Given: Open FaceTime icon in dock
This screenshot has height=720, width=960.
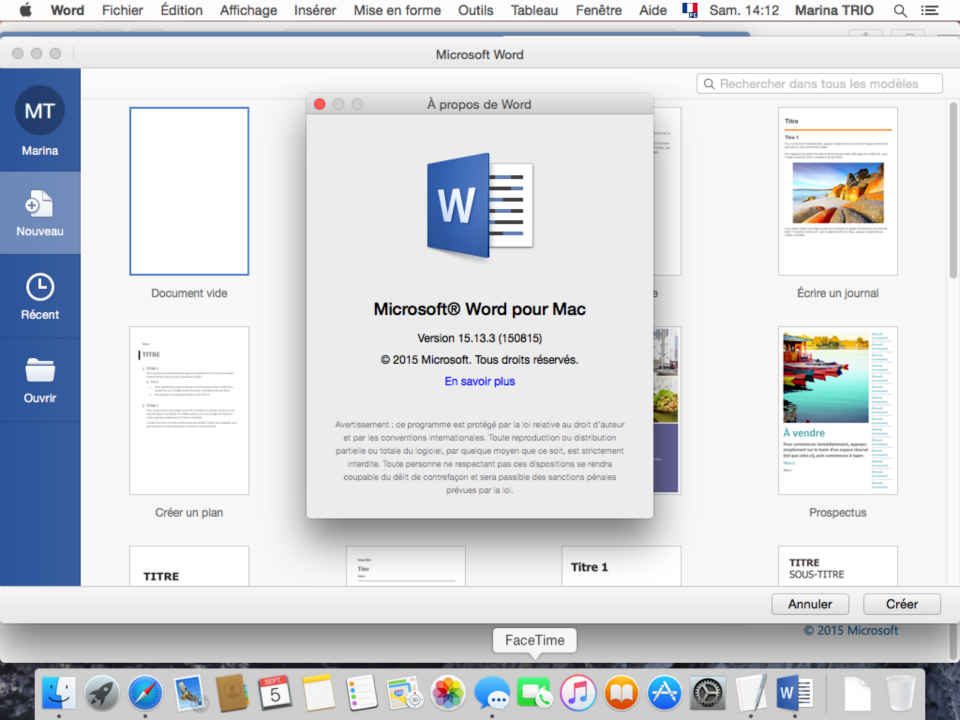Looking at the screenshot, I should tap(534, 693).
